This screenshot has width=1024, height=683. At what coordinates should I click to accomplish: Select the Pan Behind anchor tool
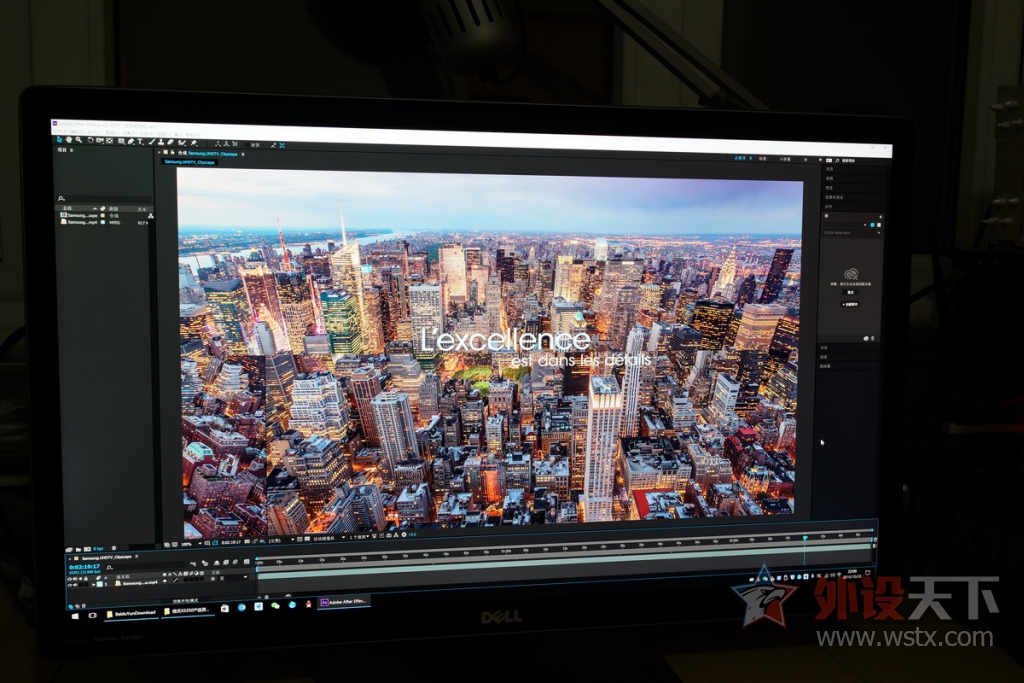tap(109, 140)
